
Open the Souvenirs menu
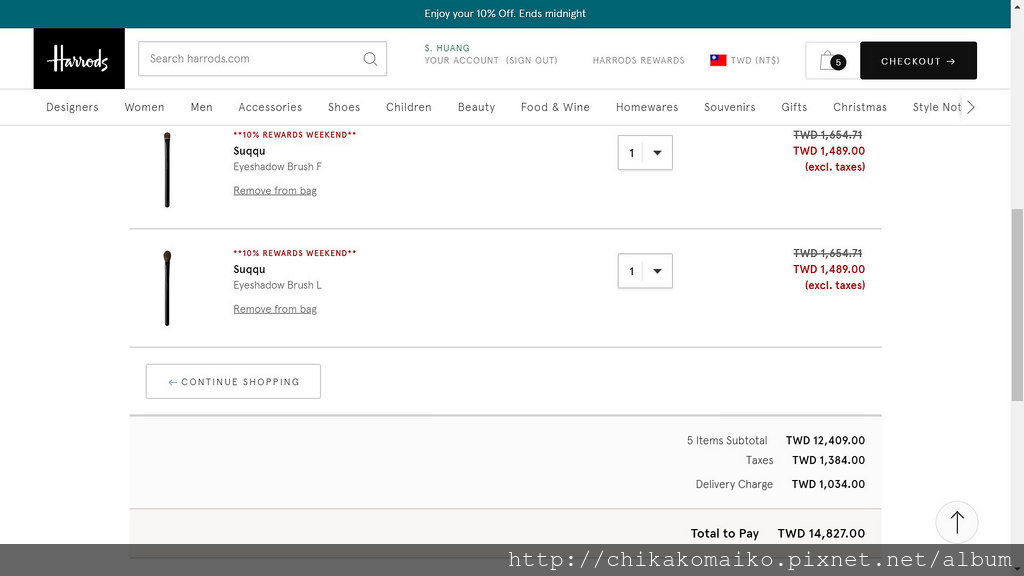729,107
